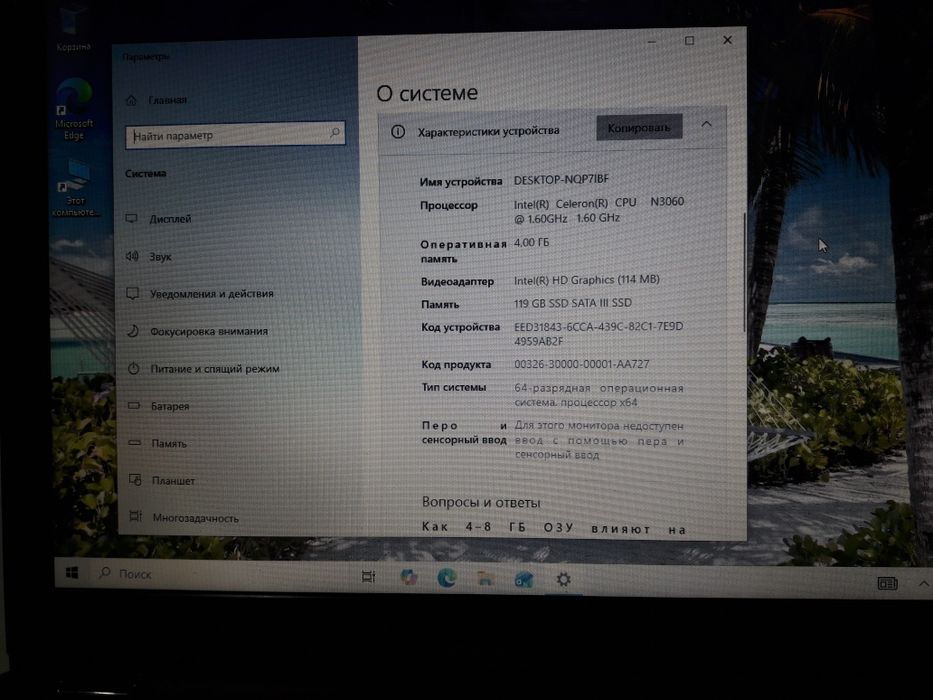
Task: Click the Home (Главная) house icon
Action: pos(132,100)
